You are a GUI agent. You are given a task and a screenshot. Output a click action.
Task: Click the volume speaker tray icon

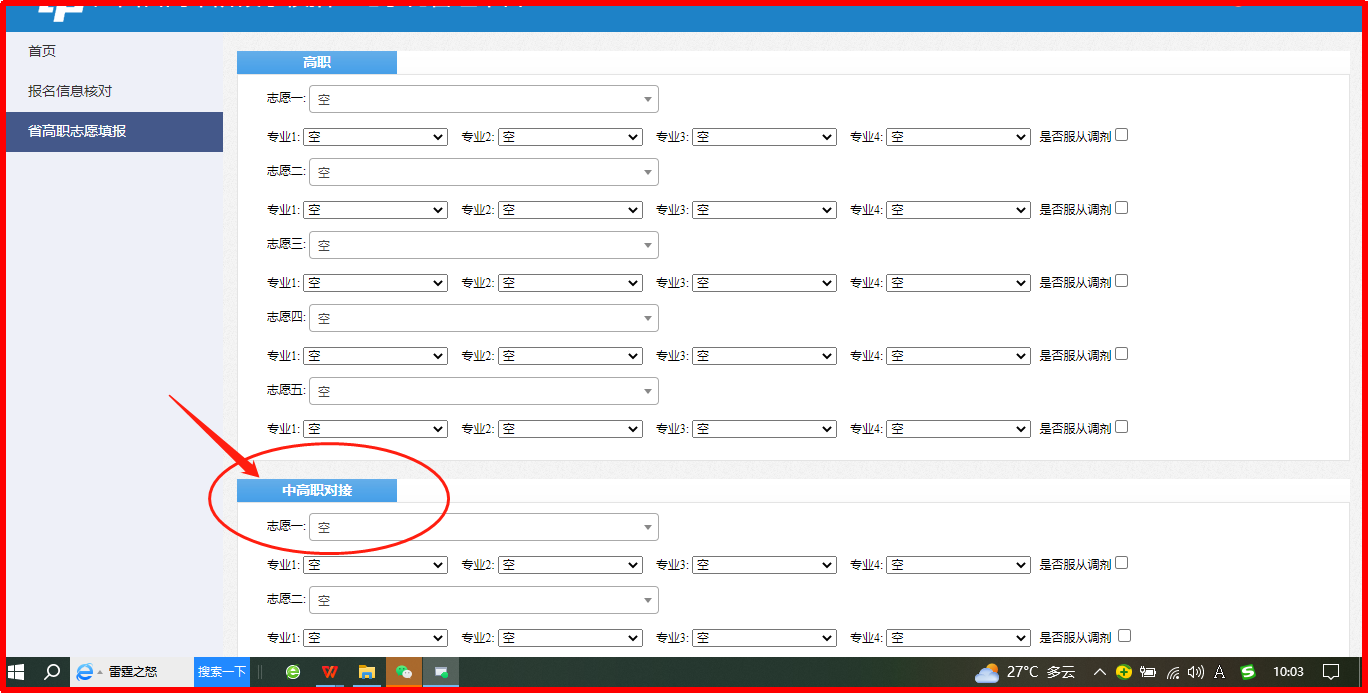pyautogui.click(x=1196, y=672)
